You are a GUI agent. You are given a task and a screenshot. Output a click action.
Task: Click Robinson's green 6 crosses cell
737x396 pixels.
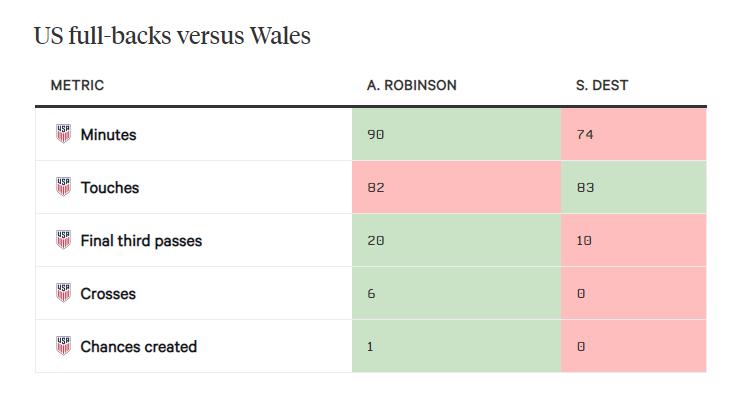pyautogui.click(x=456, y=294)
